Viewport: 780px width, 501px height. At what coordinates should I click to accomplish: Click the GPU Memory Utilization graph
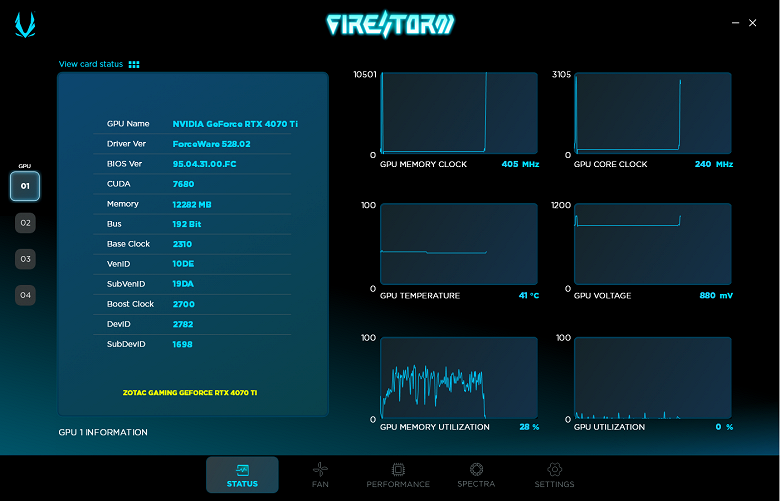(459, 378)
